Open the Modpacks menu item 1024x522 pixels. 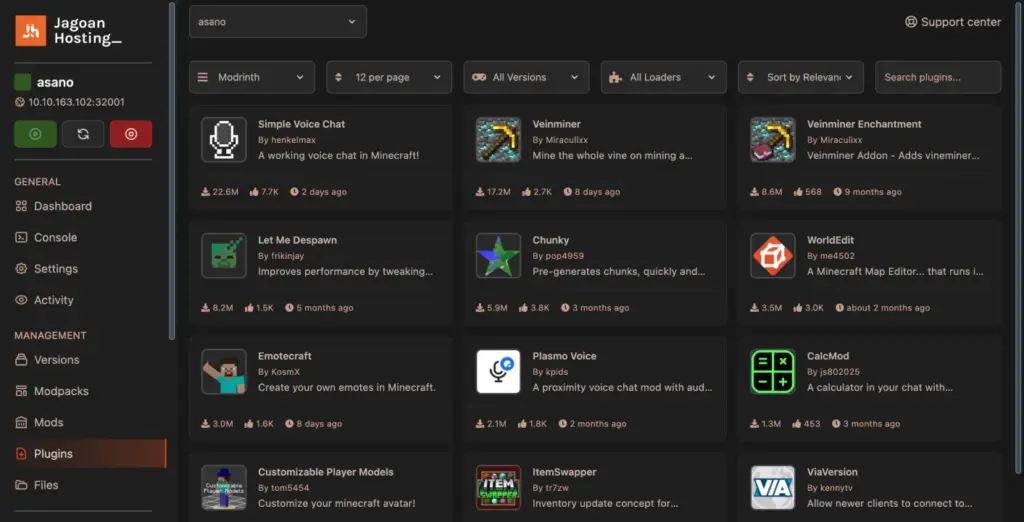61,391
